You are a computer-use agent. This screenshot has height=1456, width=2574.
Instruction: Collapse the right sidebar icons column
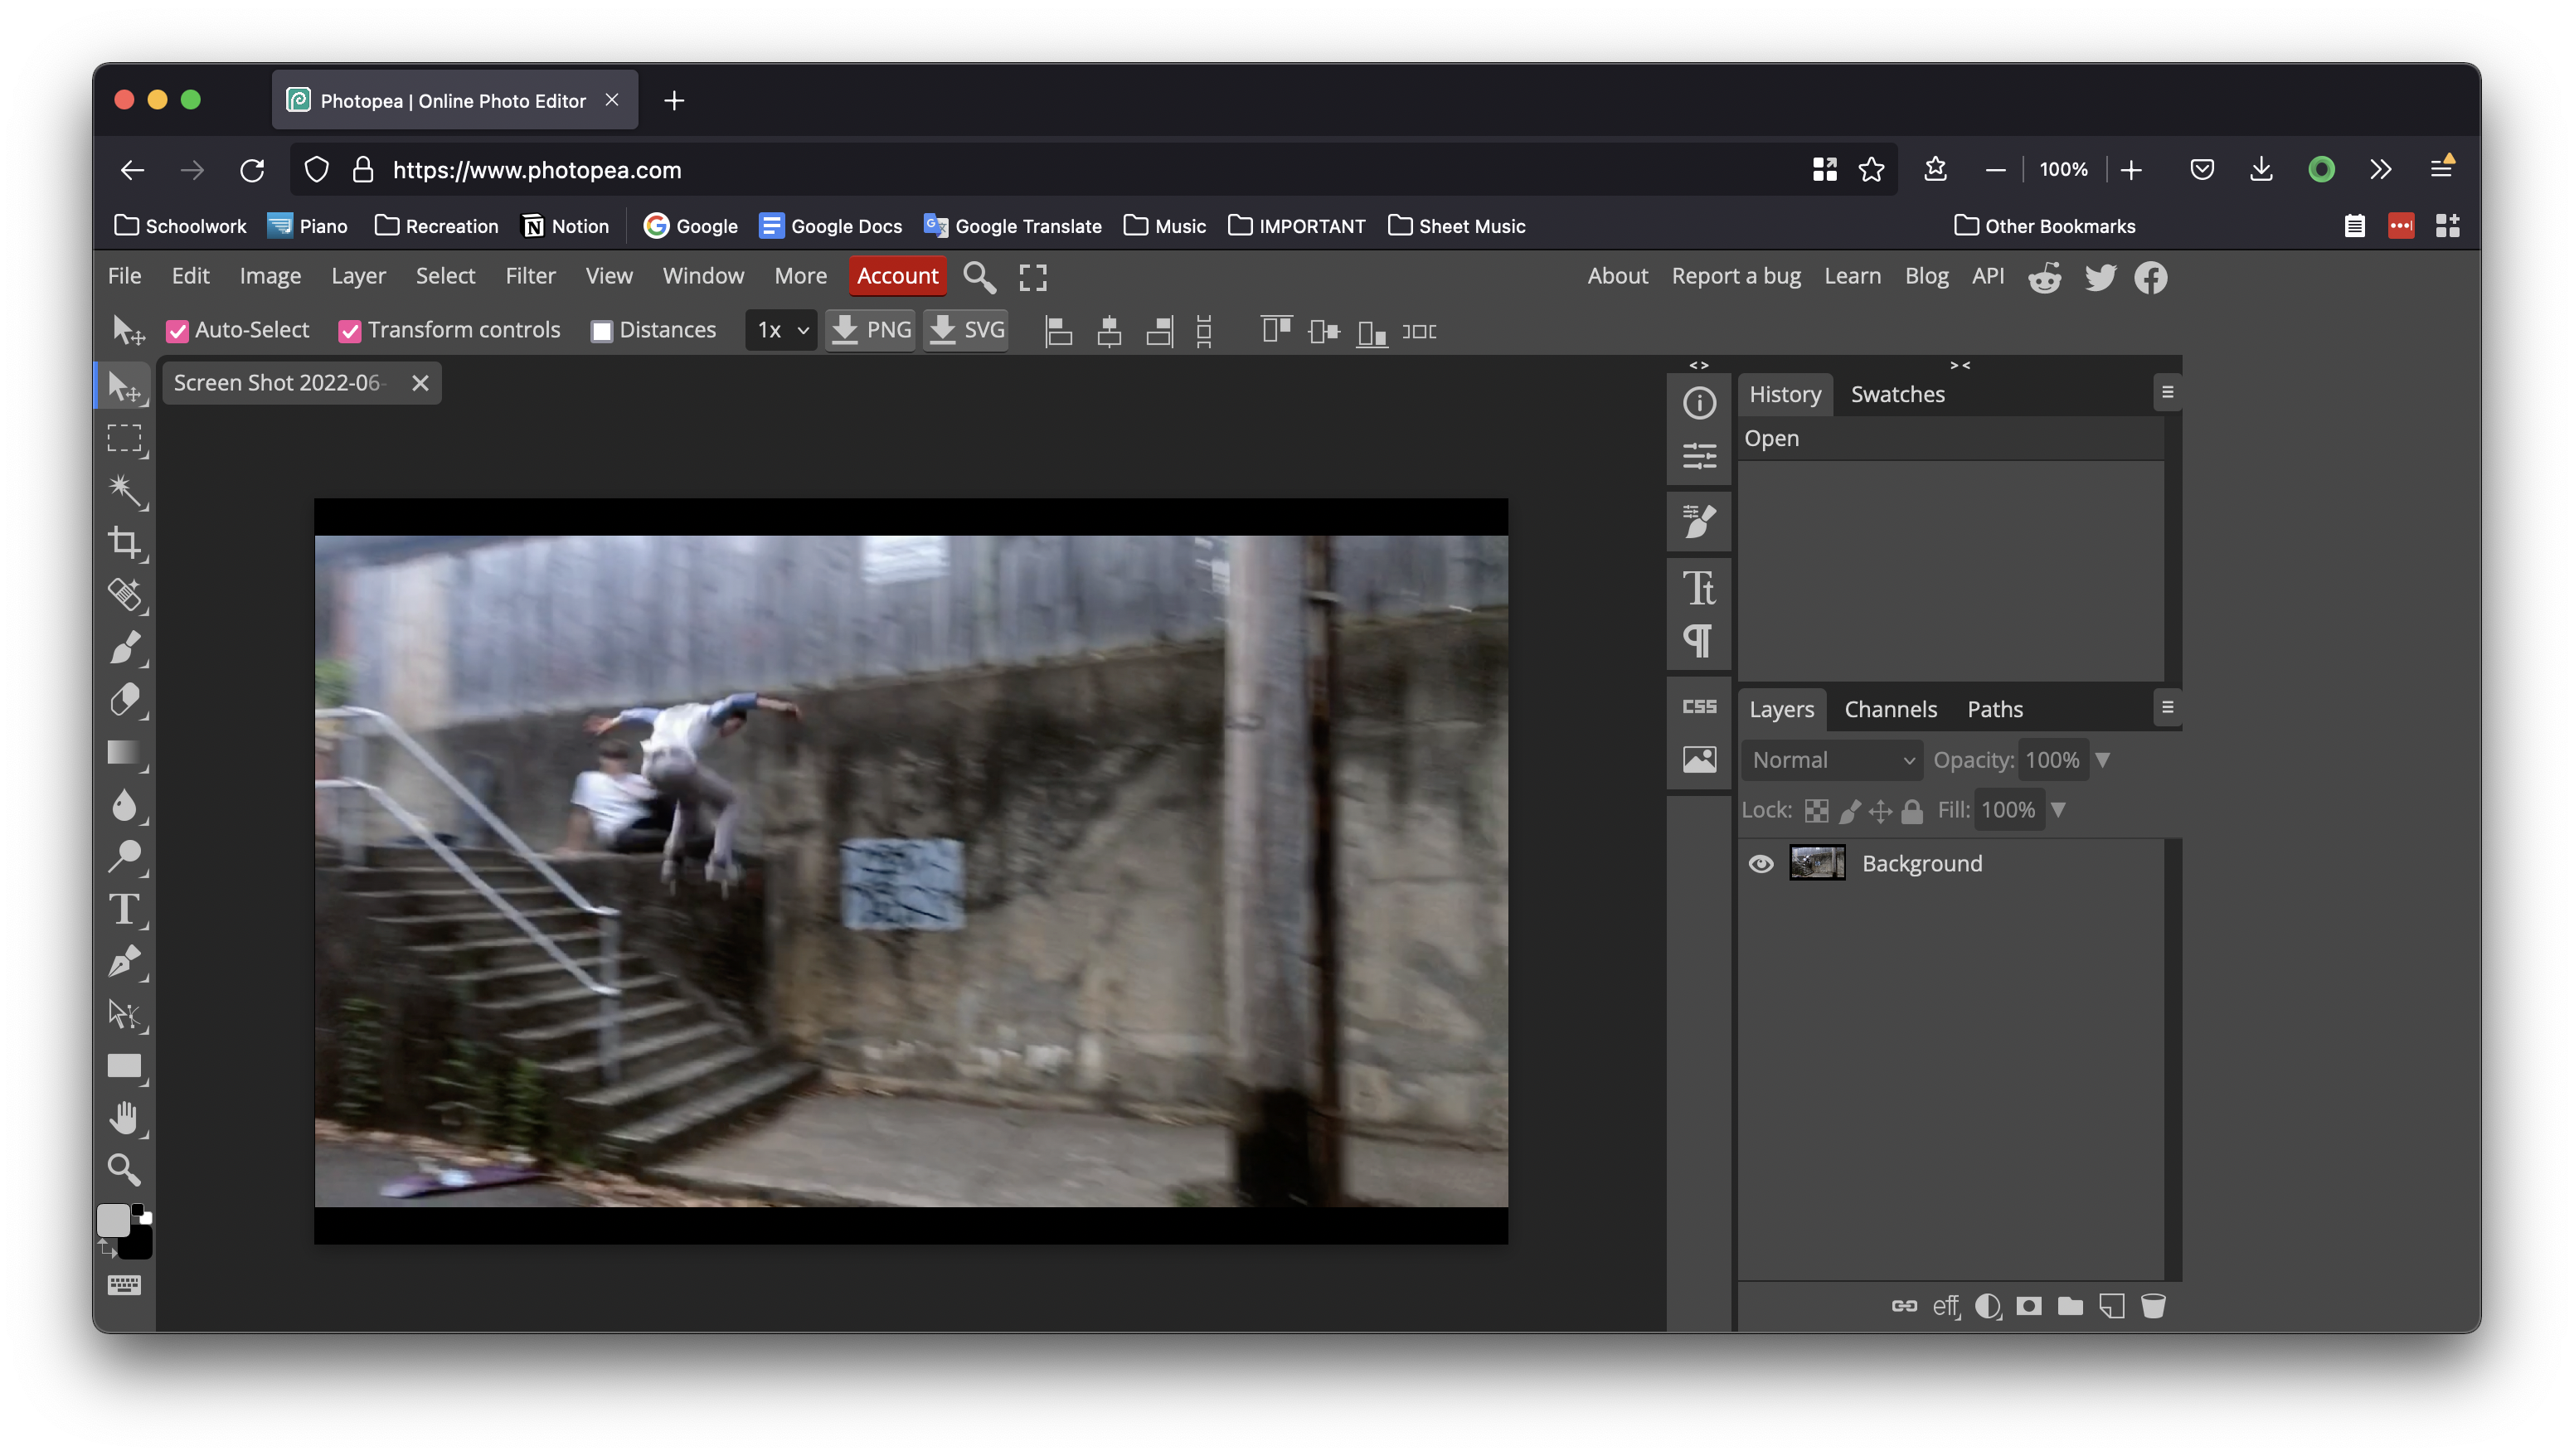[x=1699, y=365]
